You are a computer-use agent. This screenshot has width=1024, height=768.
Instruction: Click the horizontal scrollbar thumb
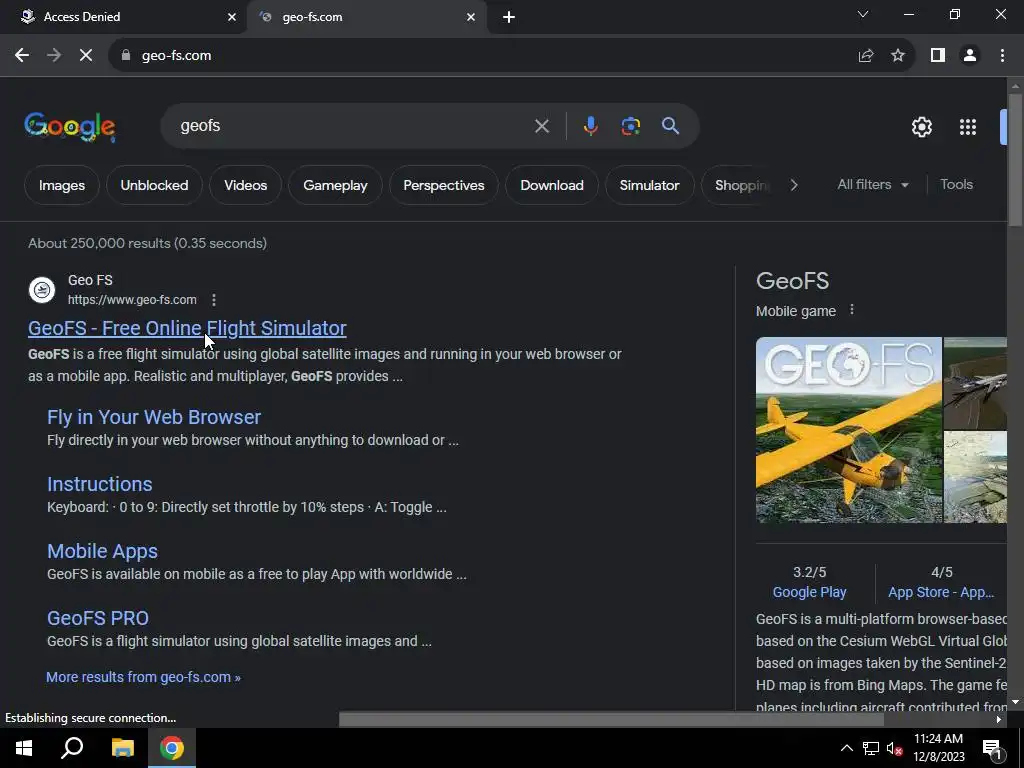(611, 719)
